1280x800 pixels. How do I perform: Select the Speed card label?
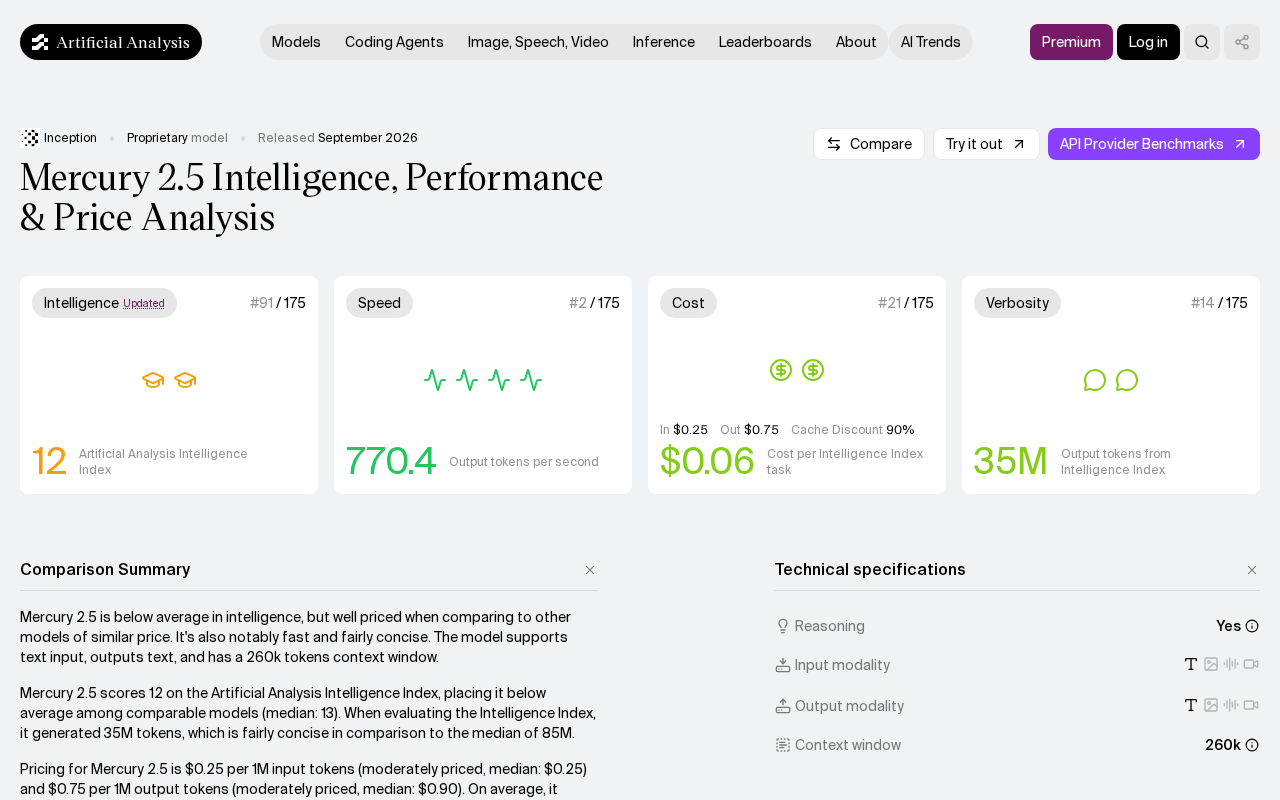coord(379,303)
